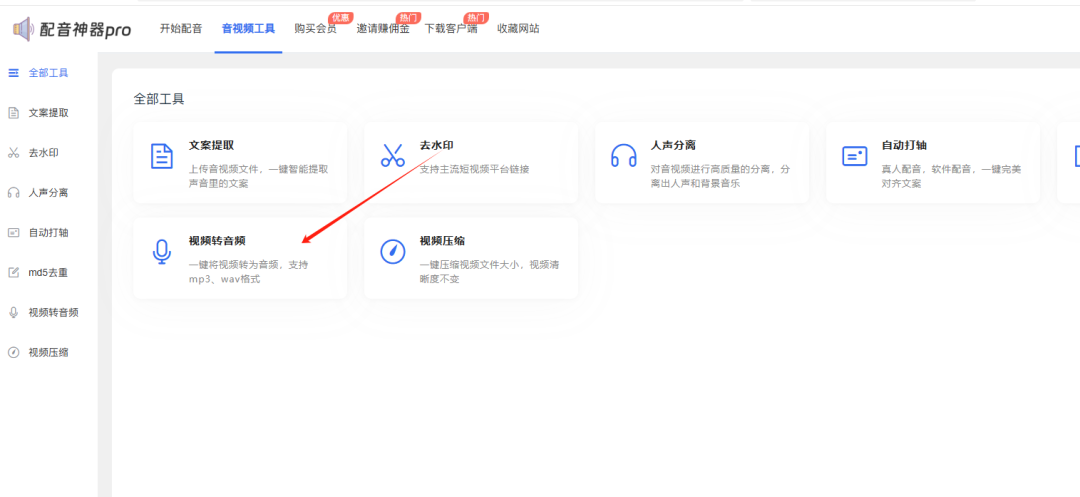Go to 人声分离 in the sidebar

(47, 192)
